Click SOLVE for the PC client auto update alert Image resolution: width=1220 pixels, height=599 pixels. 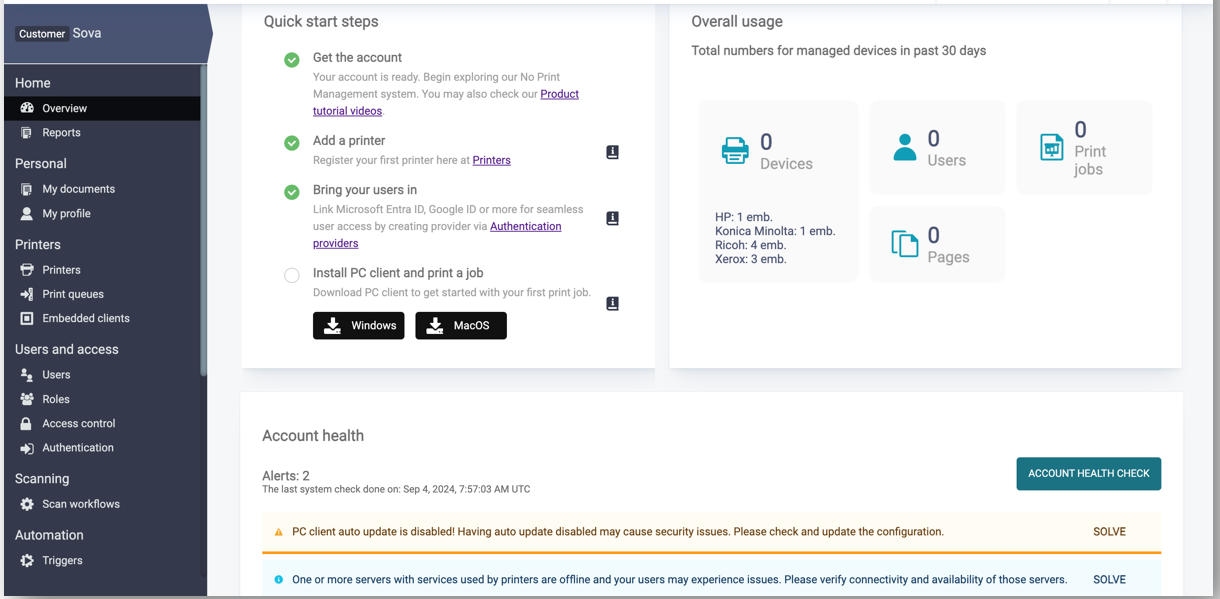1109,532
